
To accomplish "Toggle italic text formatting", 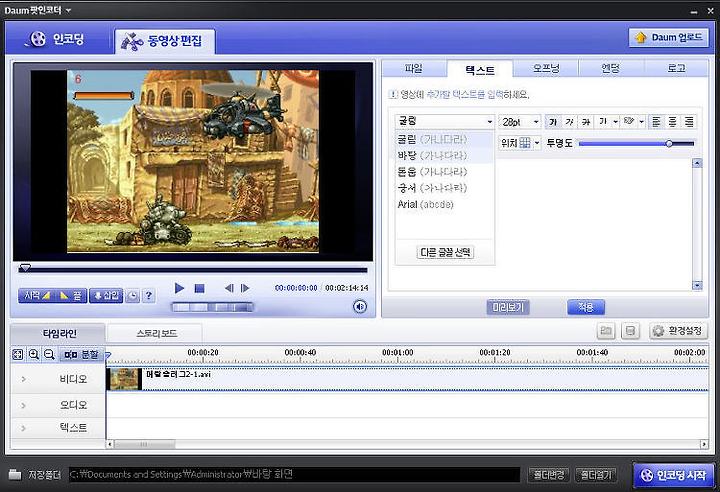I will [x=569, y=122].
